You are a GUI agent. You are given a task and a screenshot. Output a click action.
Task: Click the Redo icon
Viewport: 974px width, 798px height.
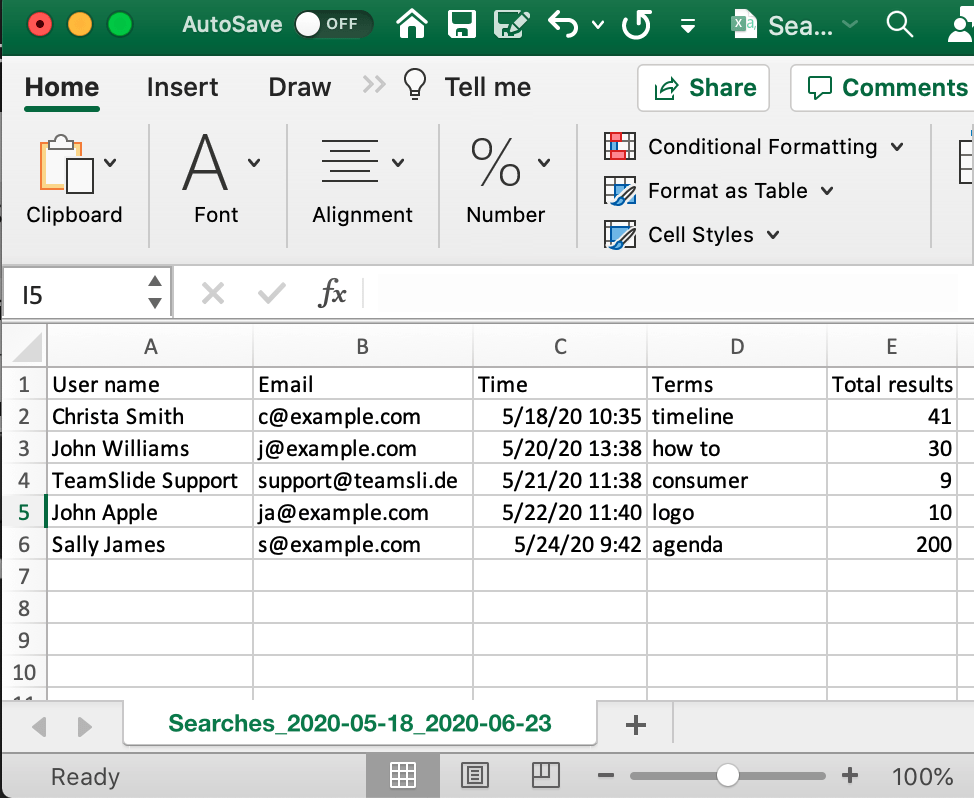coord(638,25)
